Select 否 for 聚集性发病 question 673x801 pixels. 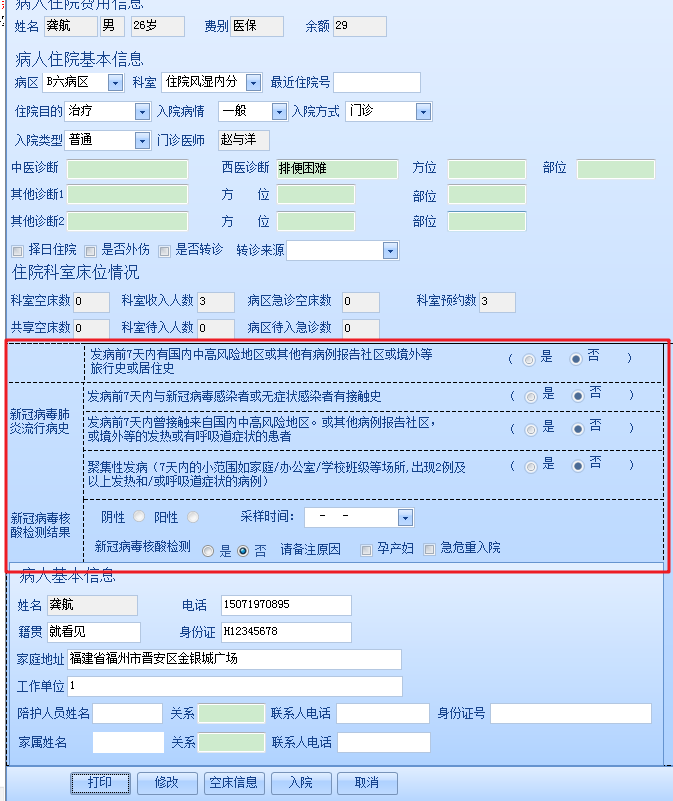(x=578, y=466)
